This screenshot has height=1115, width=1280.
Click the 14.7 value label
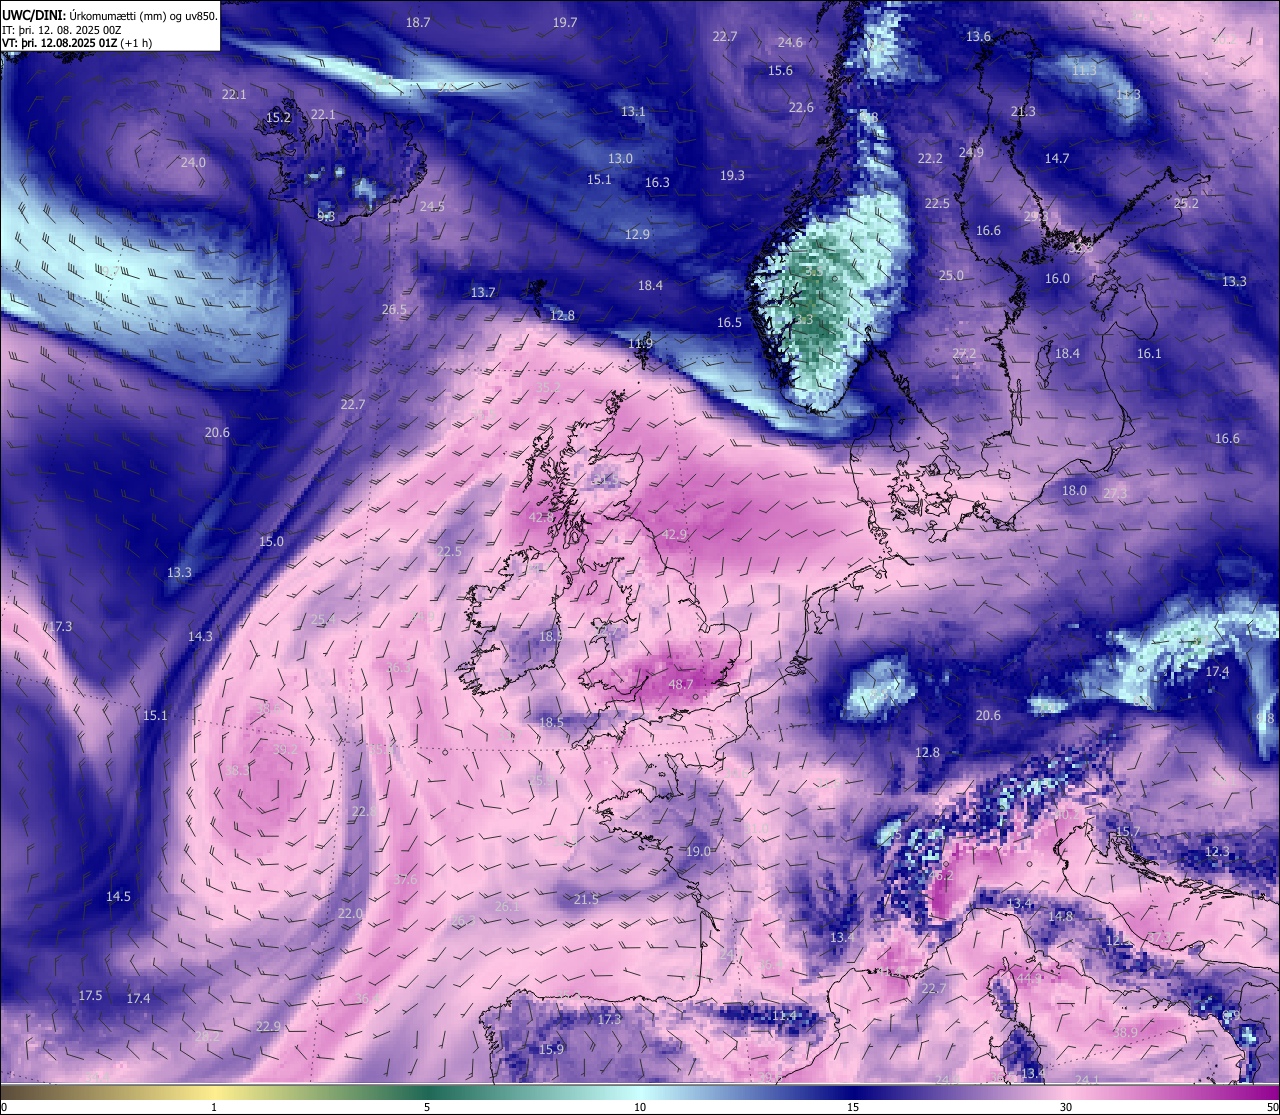click(x=1057, y=158)
